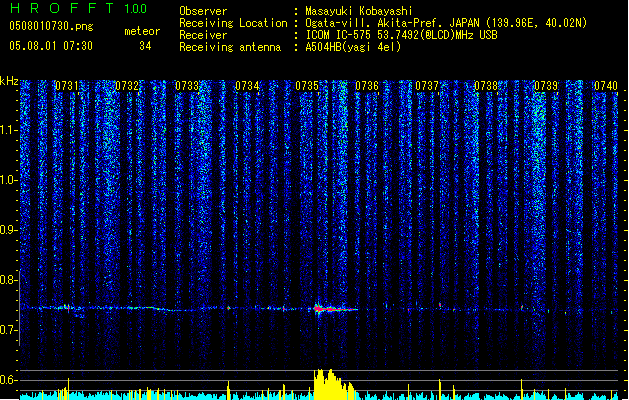
Task: Click the 0740 time marker
Action: click(606, 86)
